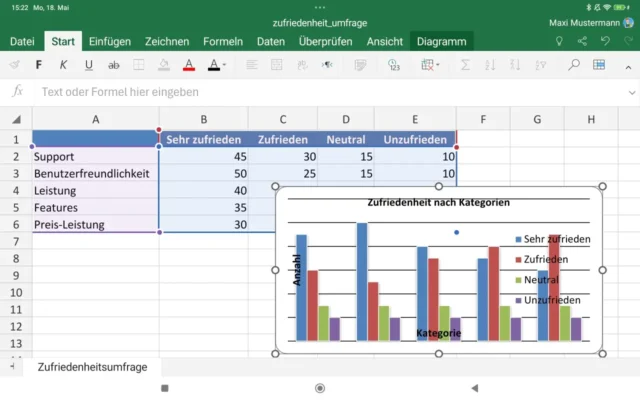Switch to the Start tab
This screenshot has height=400, width=640.
(x=63, y=42)
